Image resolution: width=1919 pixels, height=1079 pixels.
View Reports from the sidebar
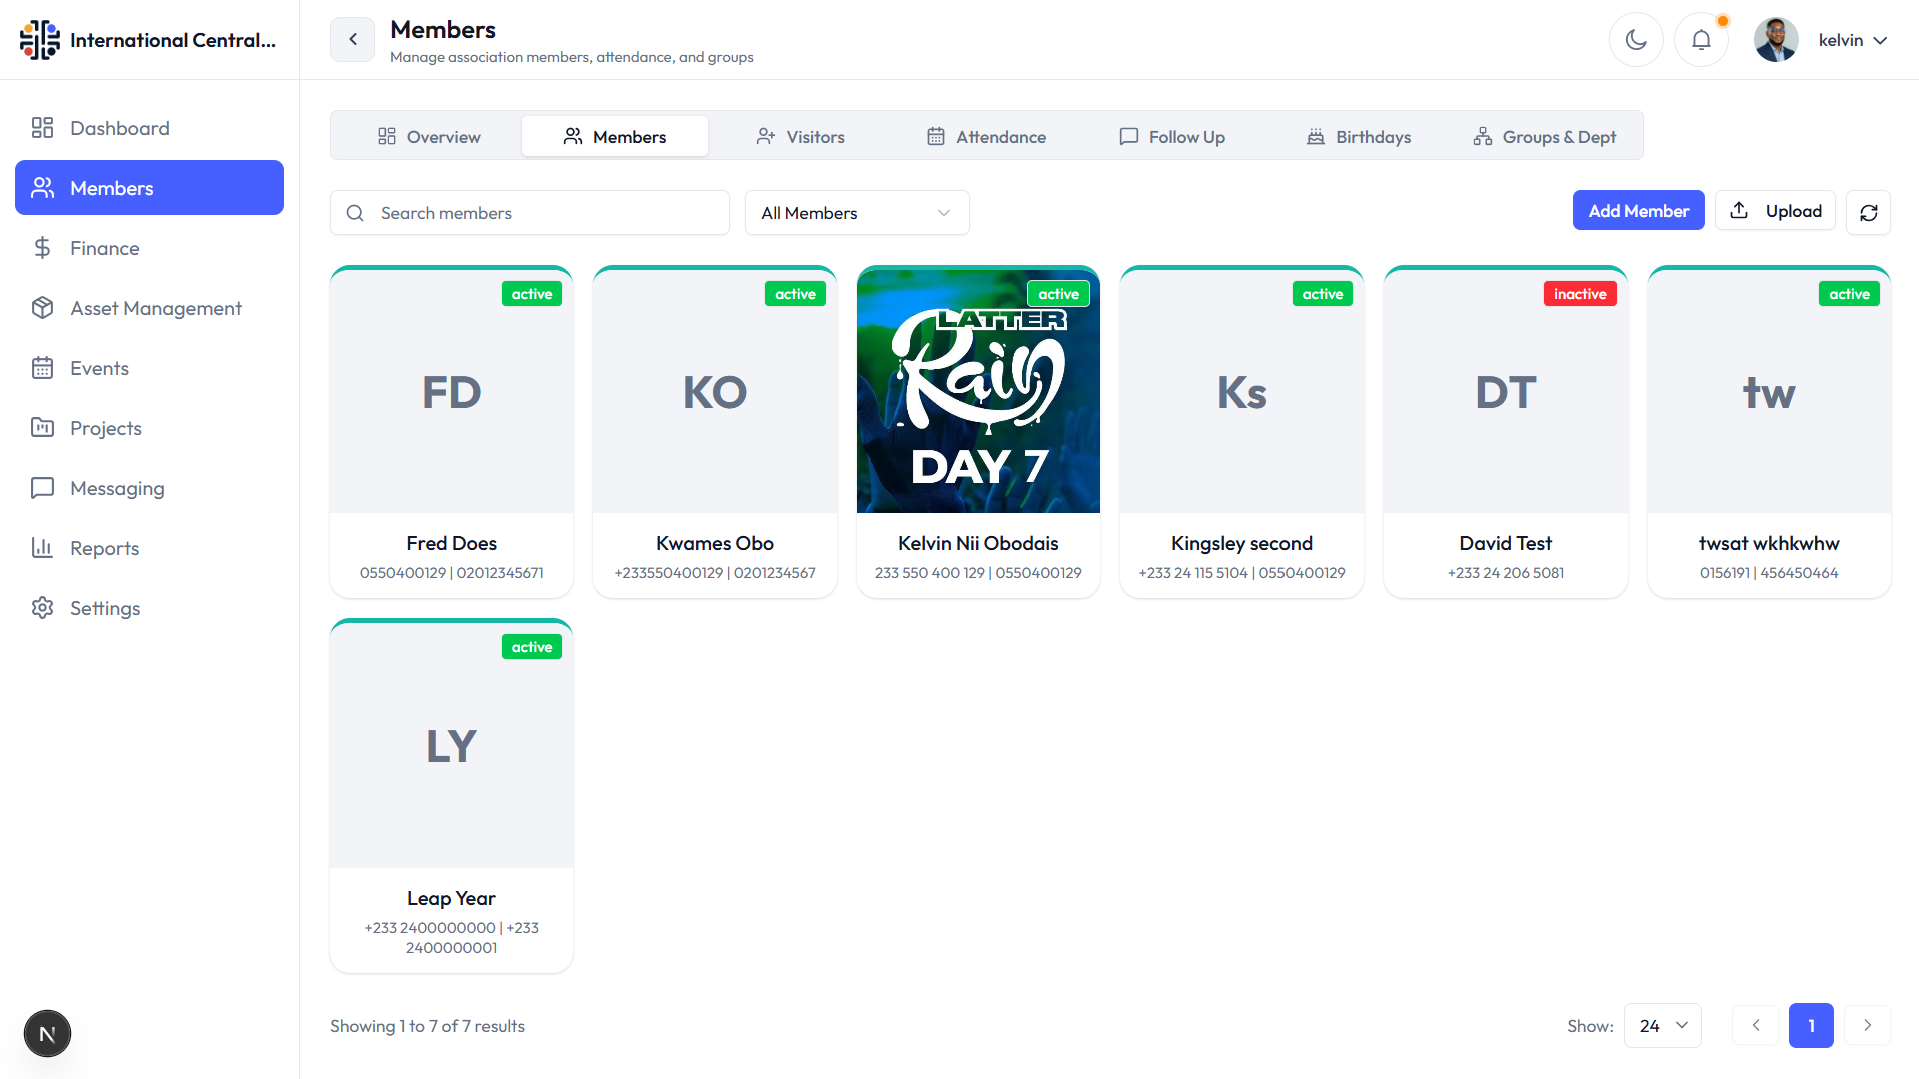[x=104, y=547]
